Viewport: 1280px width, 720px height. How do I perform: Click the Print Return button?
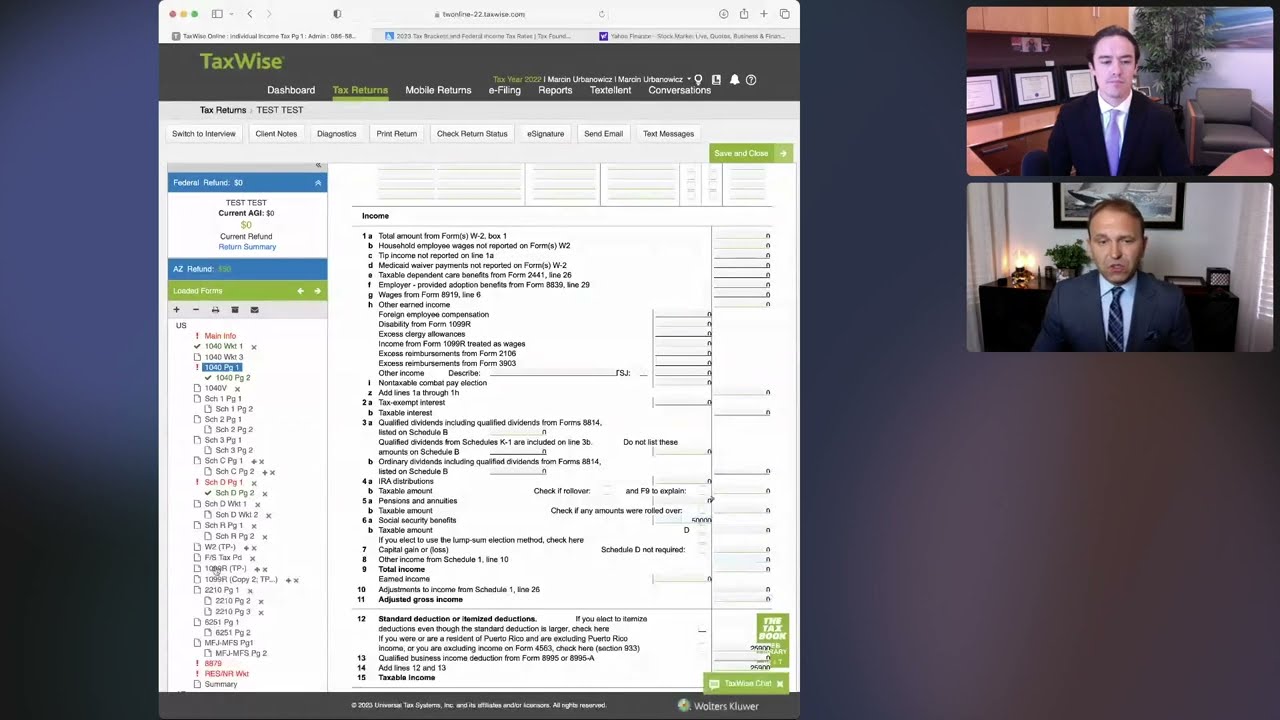tap(397, 134)
